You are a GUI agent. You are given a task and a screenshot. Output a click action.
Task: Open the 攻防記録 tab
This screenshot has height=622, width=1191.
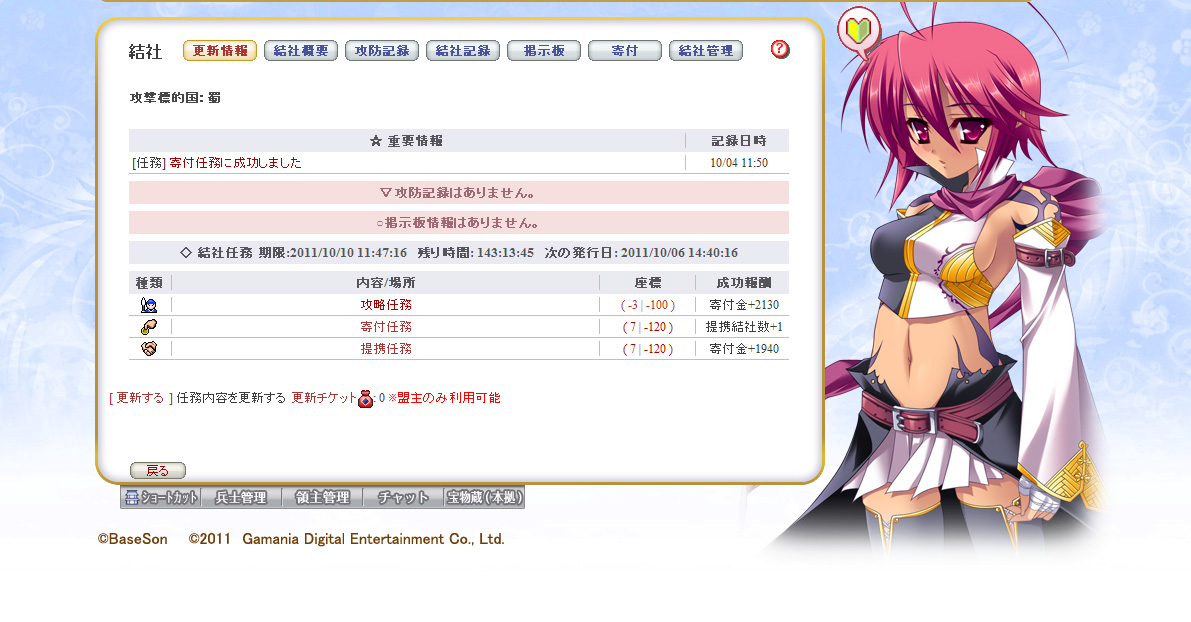382,51
